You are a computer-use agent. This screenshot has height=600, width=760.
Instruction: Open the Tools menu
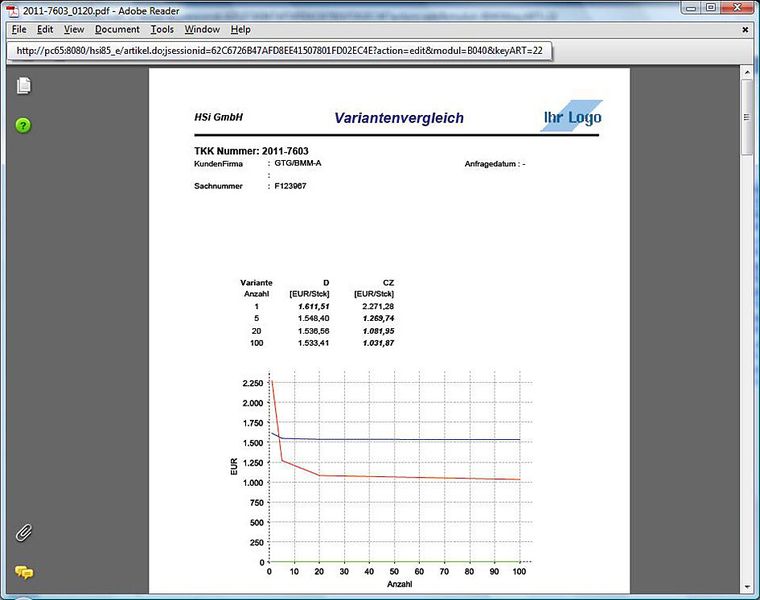(162, 30)
